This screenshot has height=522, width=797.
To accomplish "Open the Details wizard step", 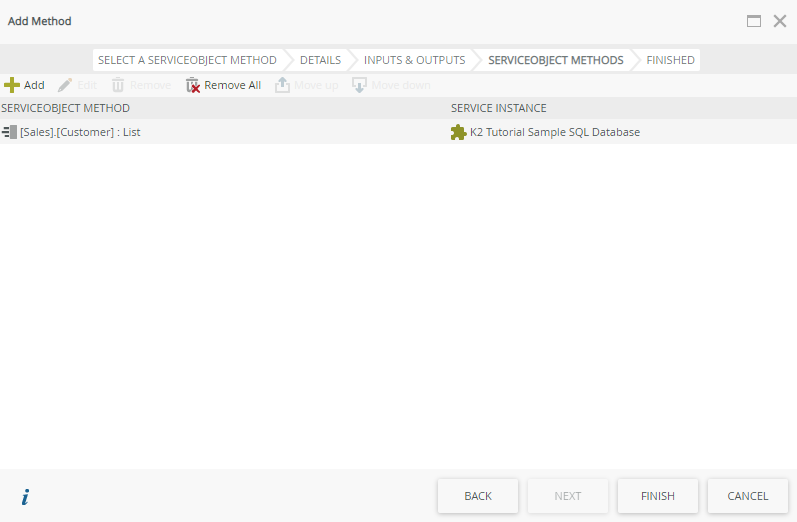I will [x=320, y=60].
